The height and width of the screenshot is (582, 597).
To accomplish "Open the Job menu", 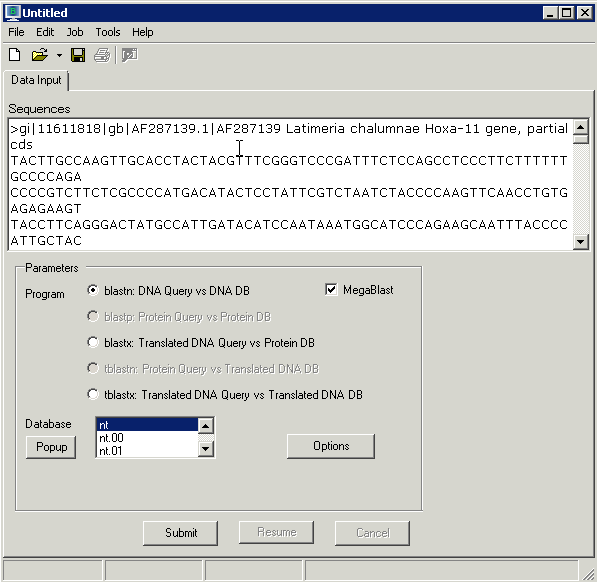I will coord(75,32).
